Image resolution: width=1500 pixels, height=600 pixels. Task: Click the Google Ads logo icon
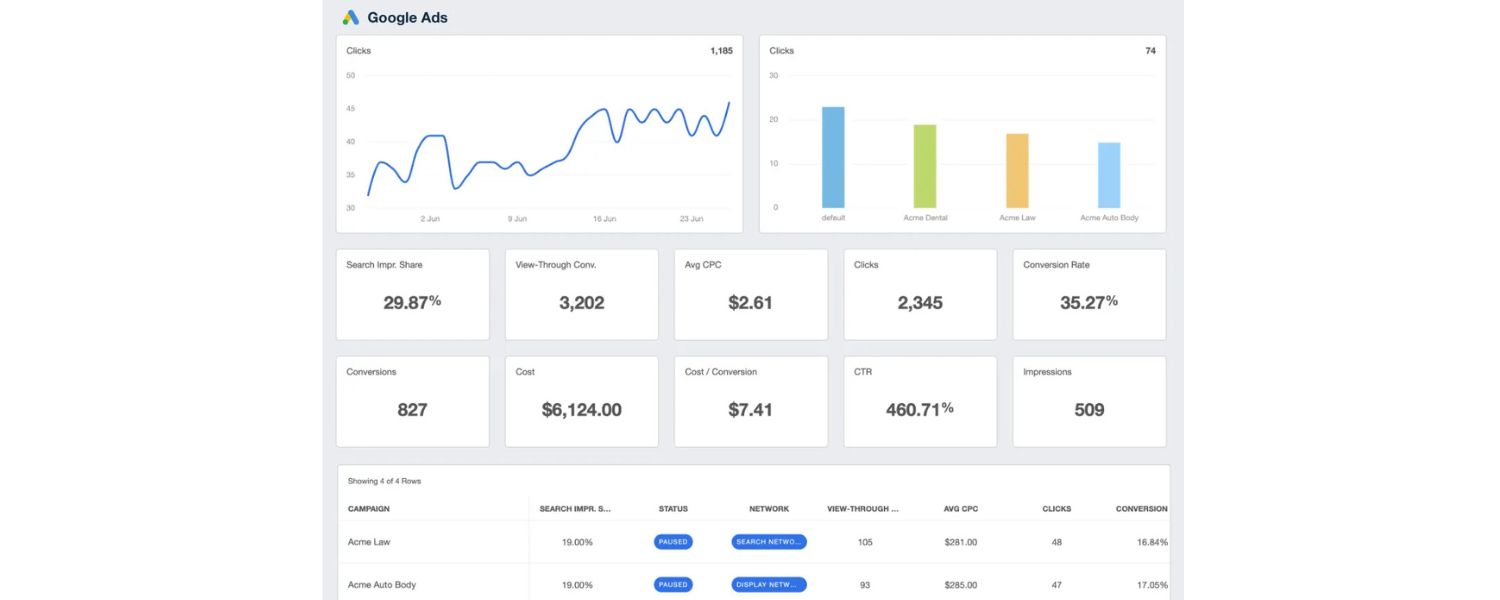351,18
